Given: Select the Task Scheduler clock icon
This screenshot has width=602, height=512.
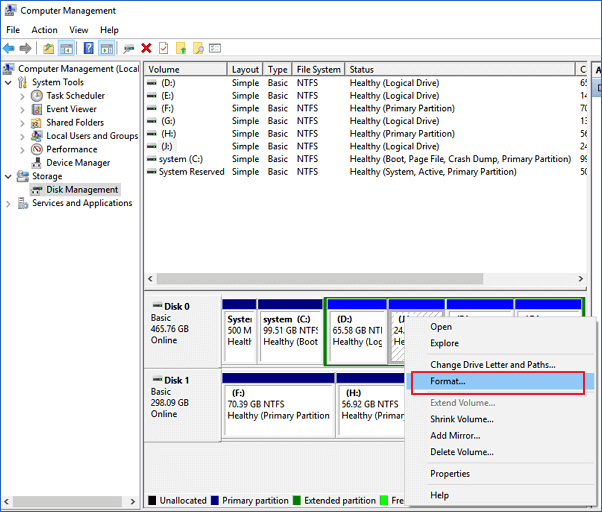Looking at the screenshot, I should click(x=37, y=96).
